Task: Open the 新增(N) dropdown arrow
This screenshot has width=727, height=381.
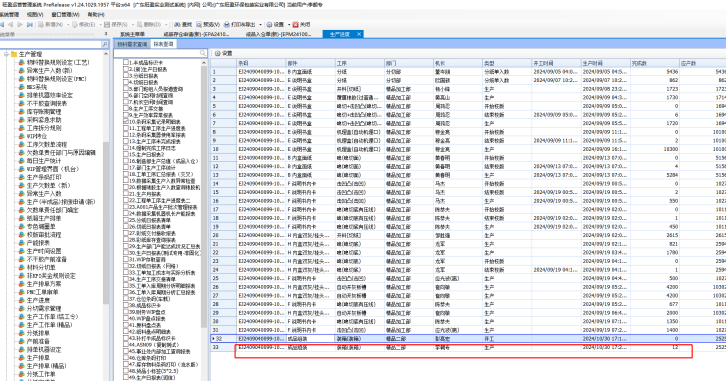Action: click(67, 25)
